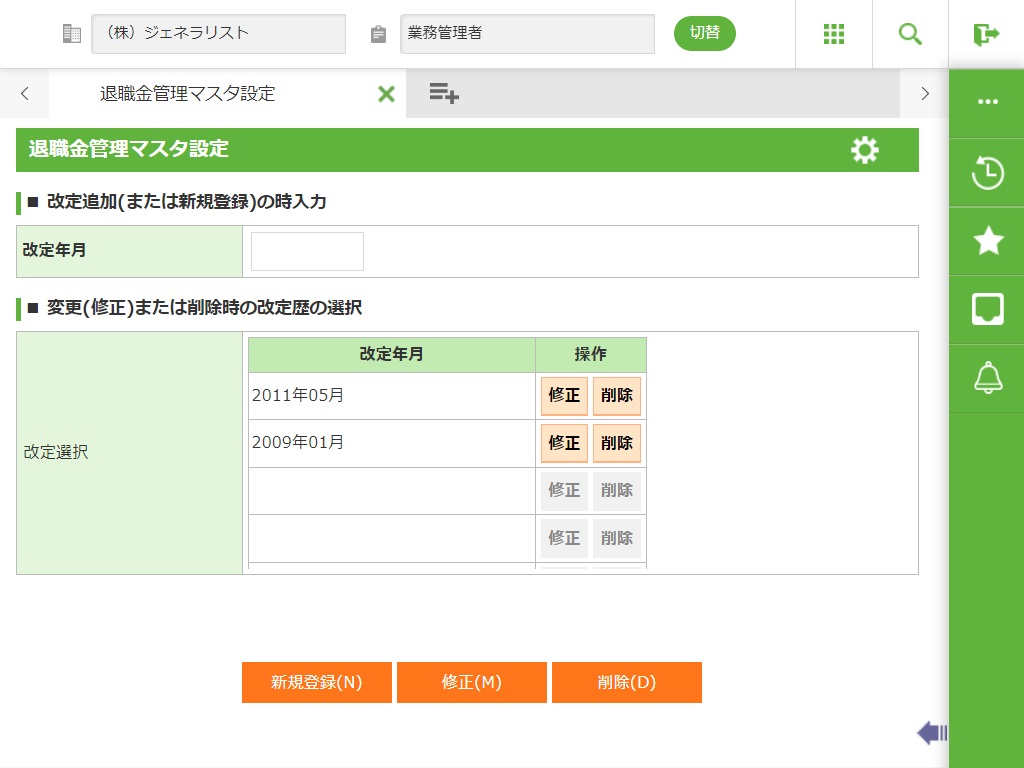Click the search magnifier icon
Screen dimensions: 1024x768
click(x=910, y=34)
